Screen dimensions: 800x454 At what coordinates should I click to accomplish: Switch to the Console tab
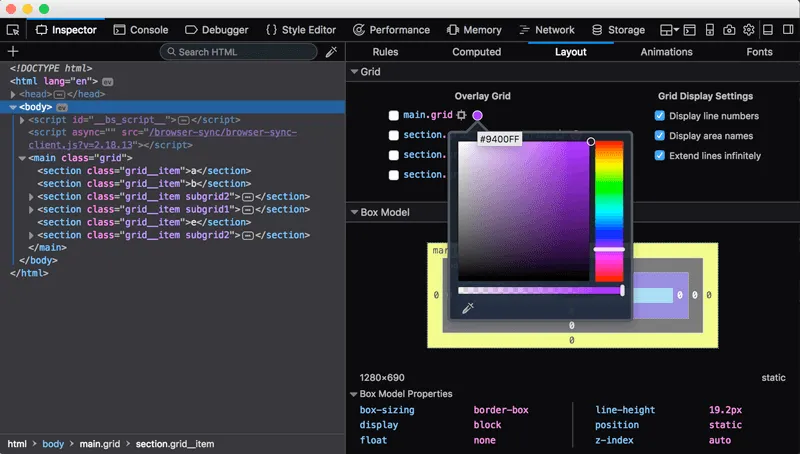(141, 30)
